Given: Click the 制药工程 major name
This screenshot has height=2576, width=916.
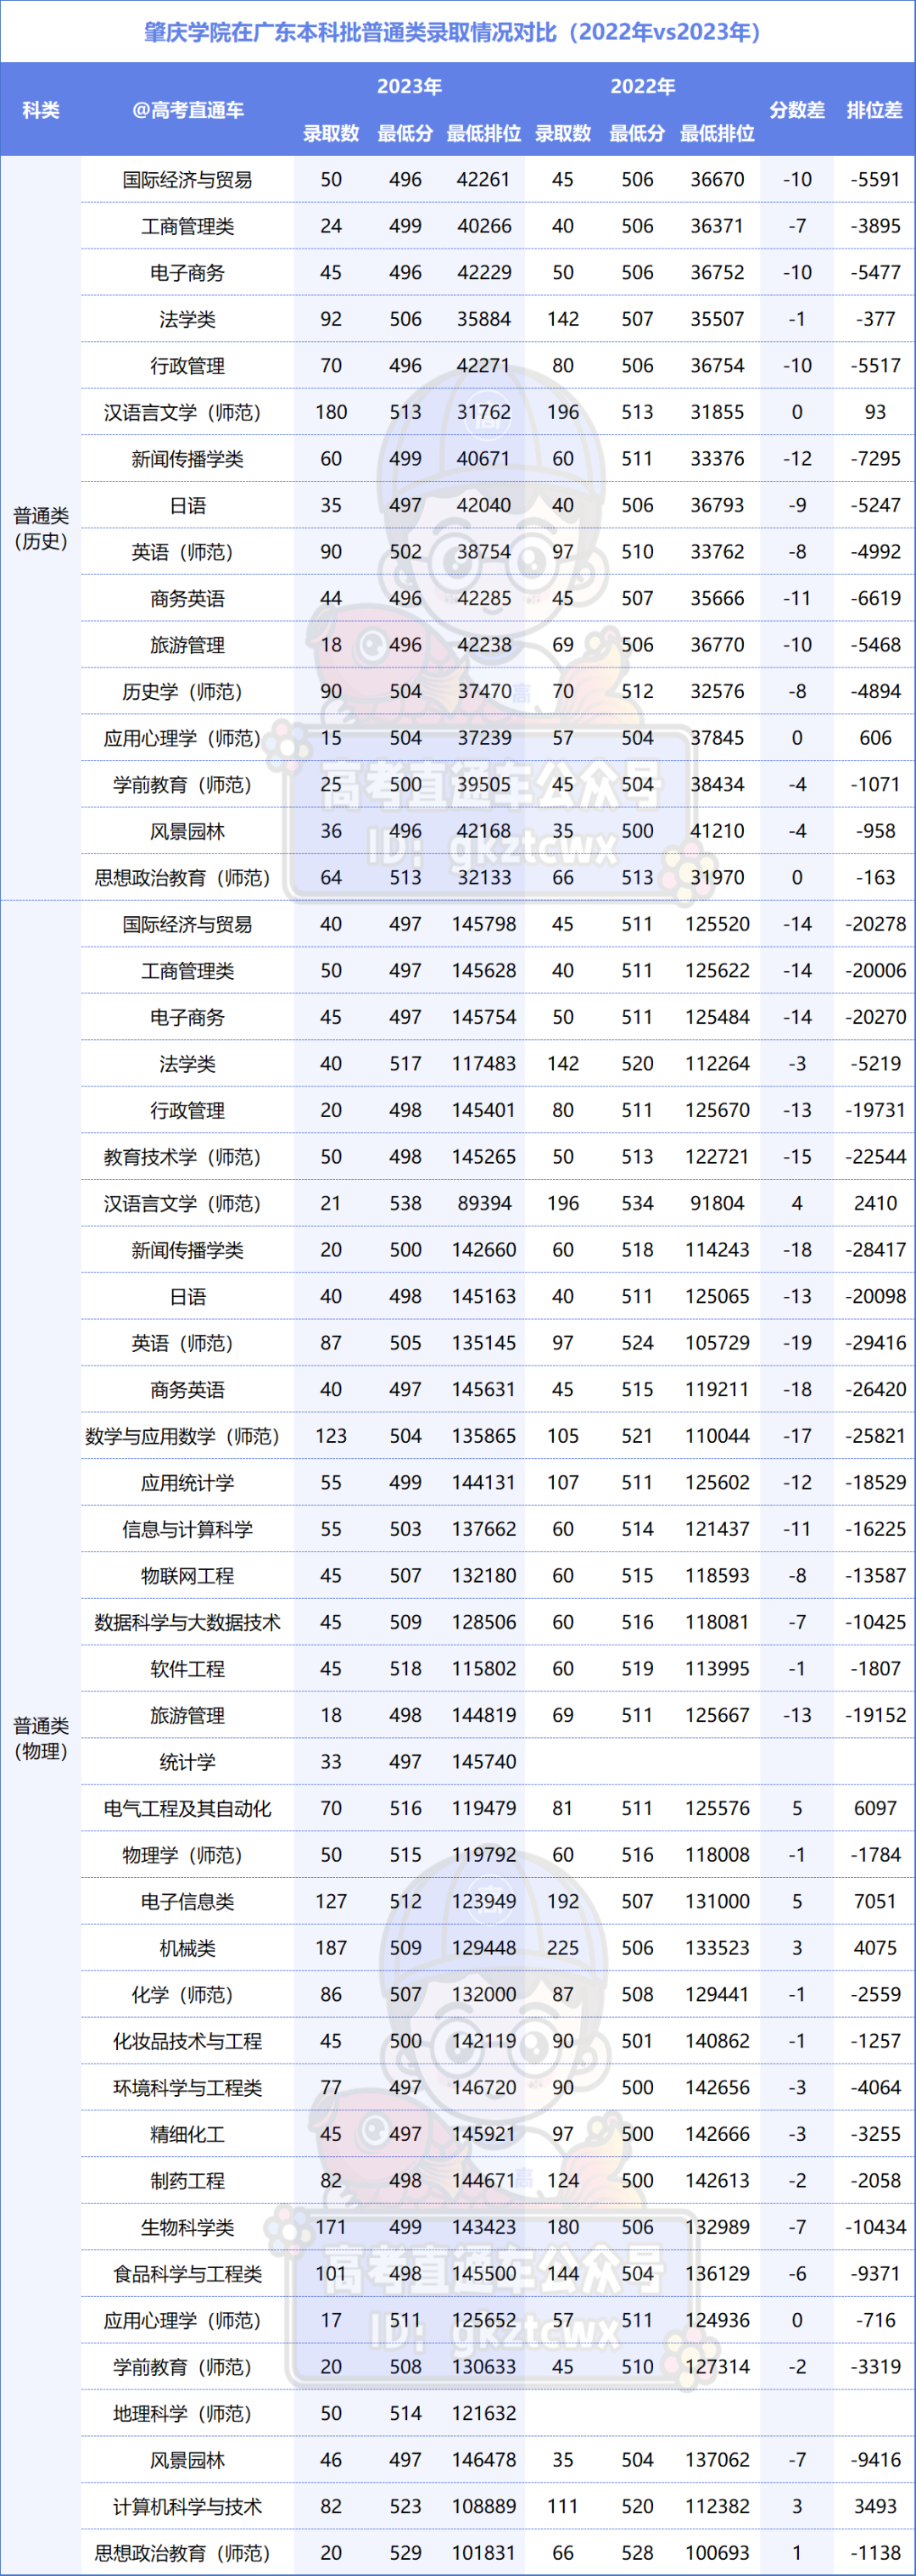Looking at the screenshot, I should [x=188, y=2181].
